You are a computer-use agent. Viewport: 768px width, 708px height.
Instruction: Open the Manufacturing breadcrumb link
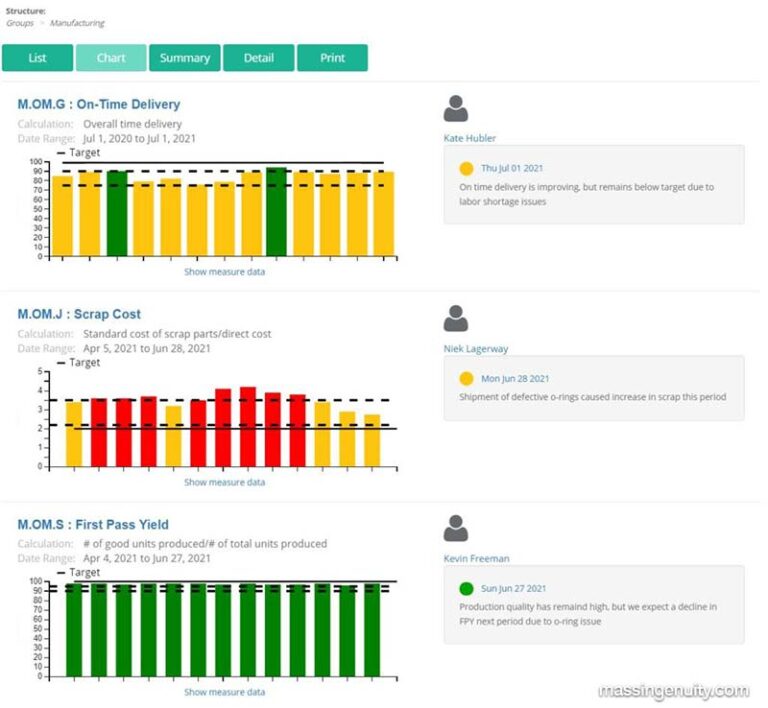(x=77, y=23)
